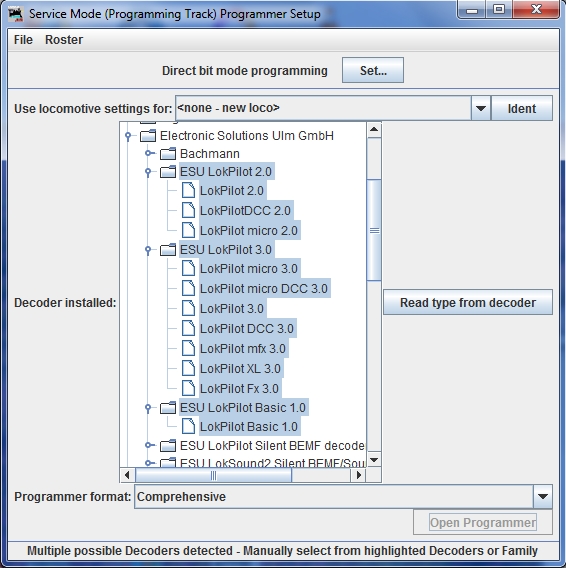The height and width of the screenshot is (568, 566).
Task: Click the LokPilot mfx 3.0 file icon
Action: tap(188, 348)
